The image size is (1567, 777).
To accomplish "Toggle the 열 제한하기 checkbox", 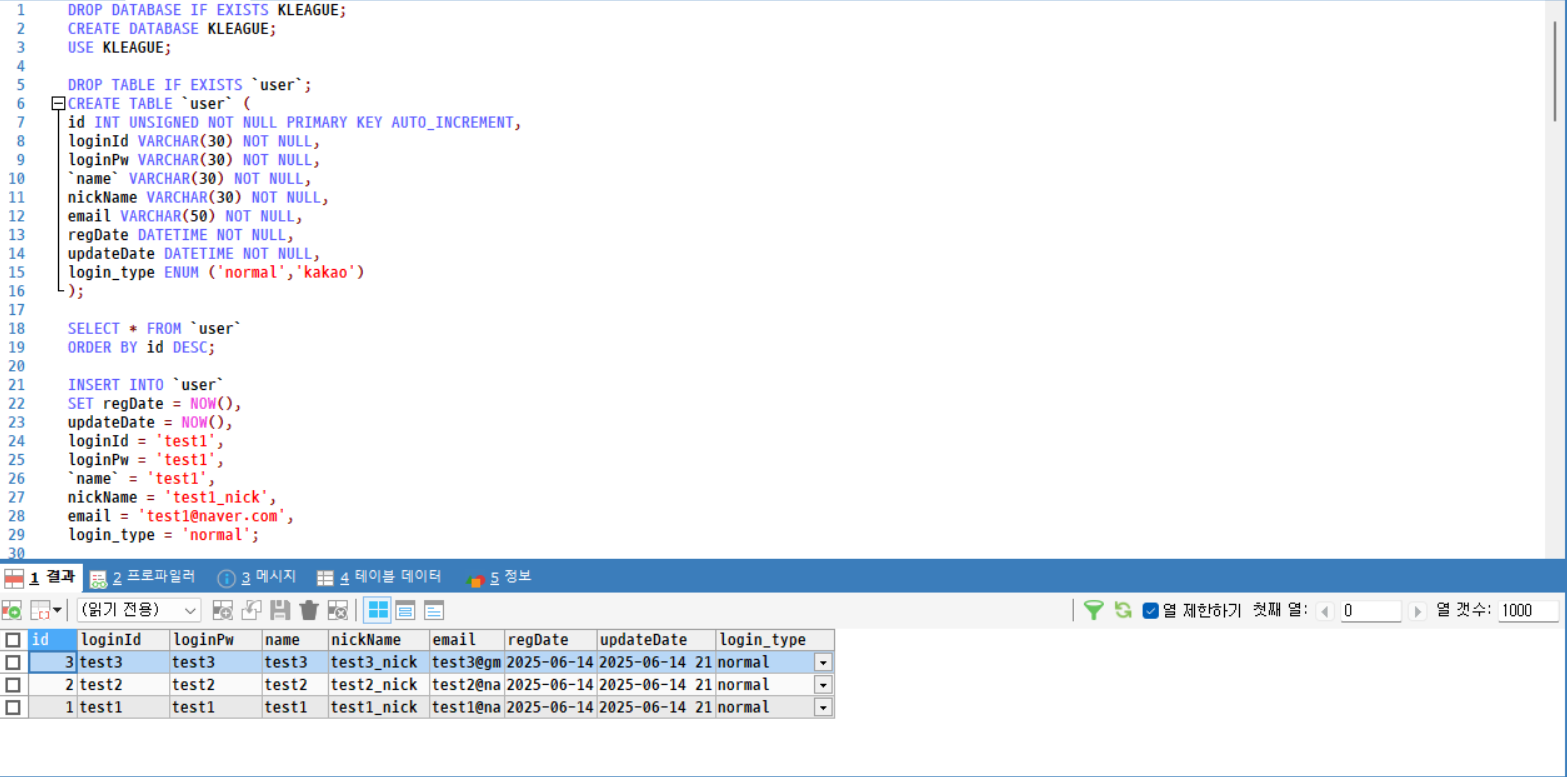I will click(1151, 610).
